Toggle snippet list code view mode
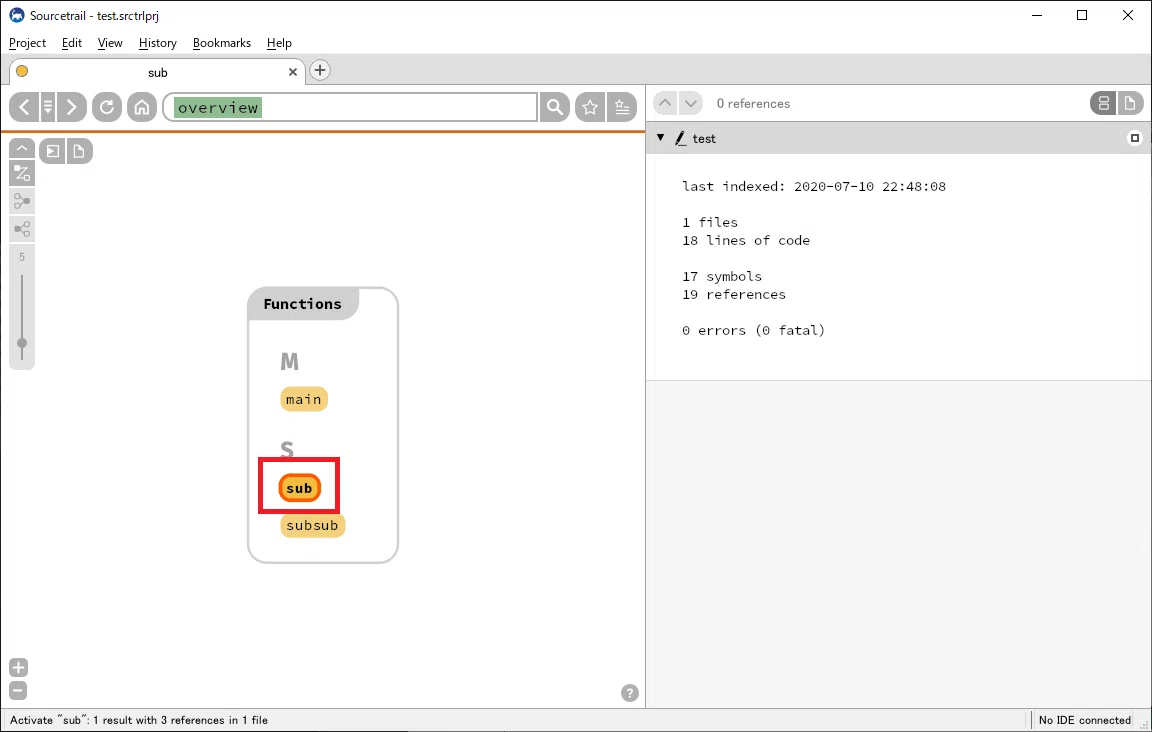 tap(1103, 104)
